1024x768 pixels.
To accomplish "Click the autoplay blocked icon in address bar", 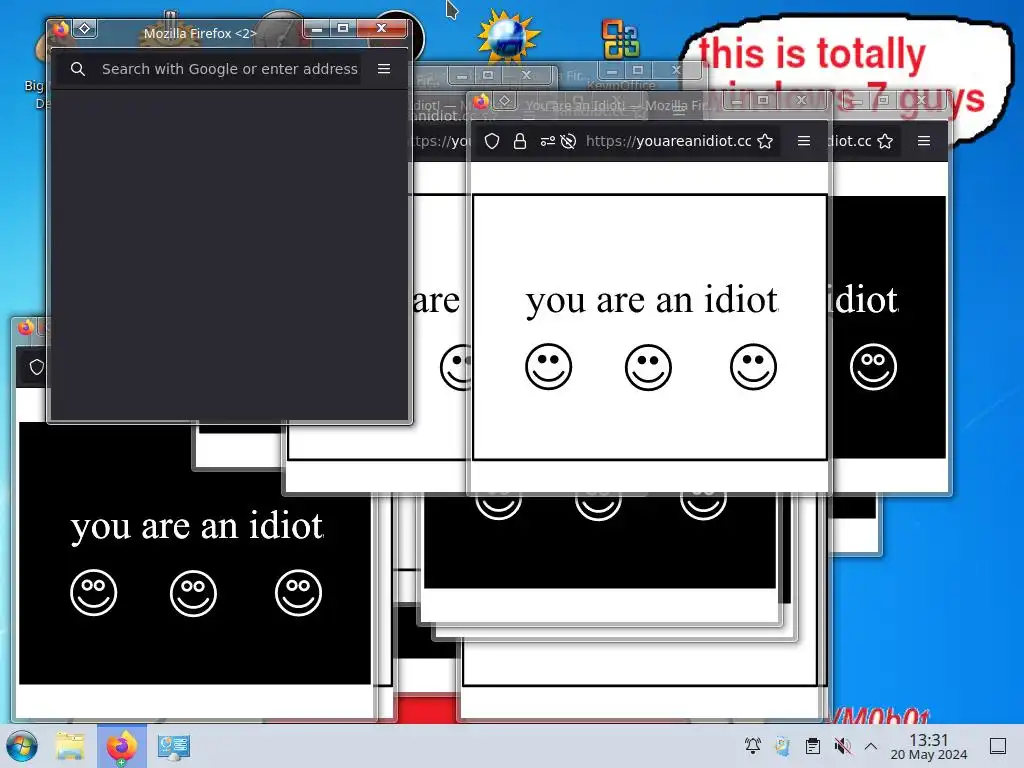I will (568, 141).
